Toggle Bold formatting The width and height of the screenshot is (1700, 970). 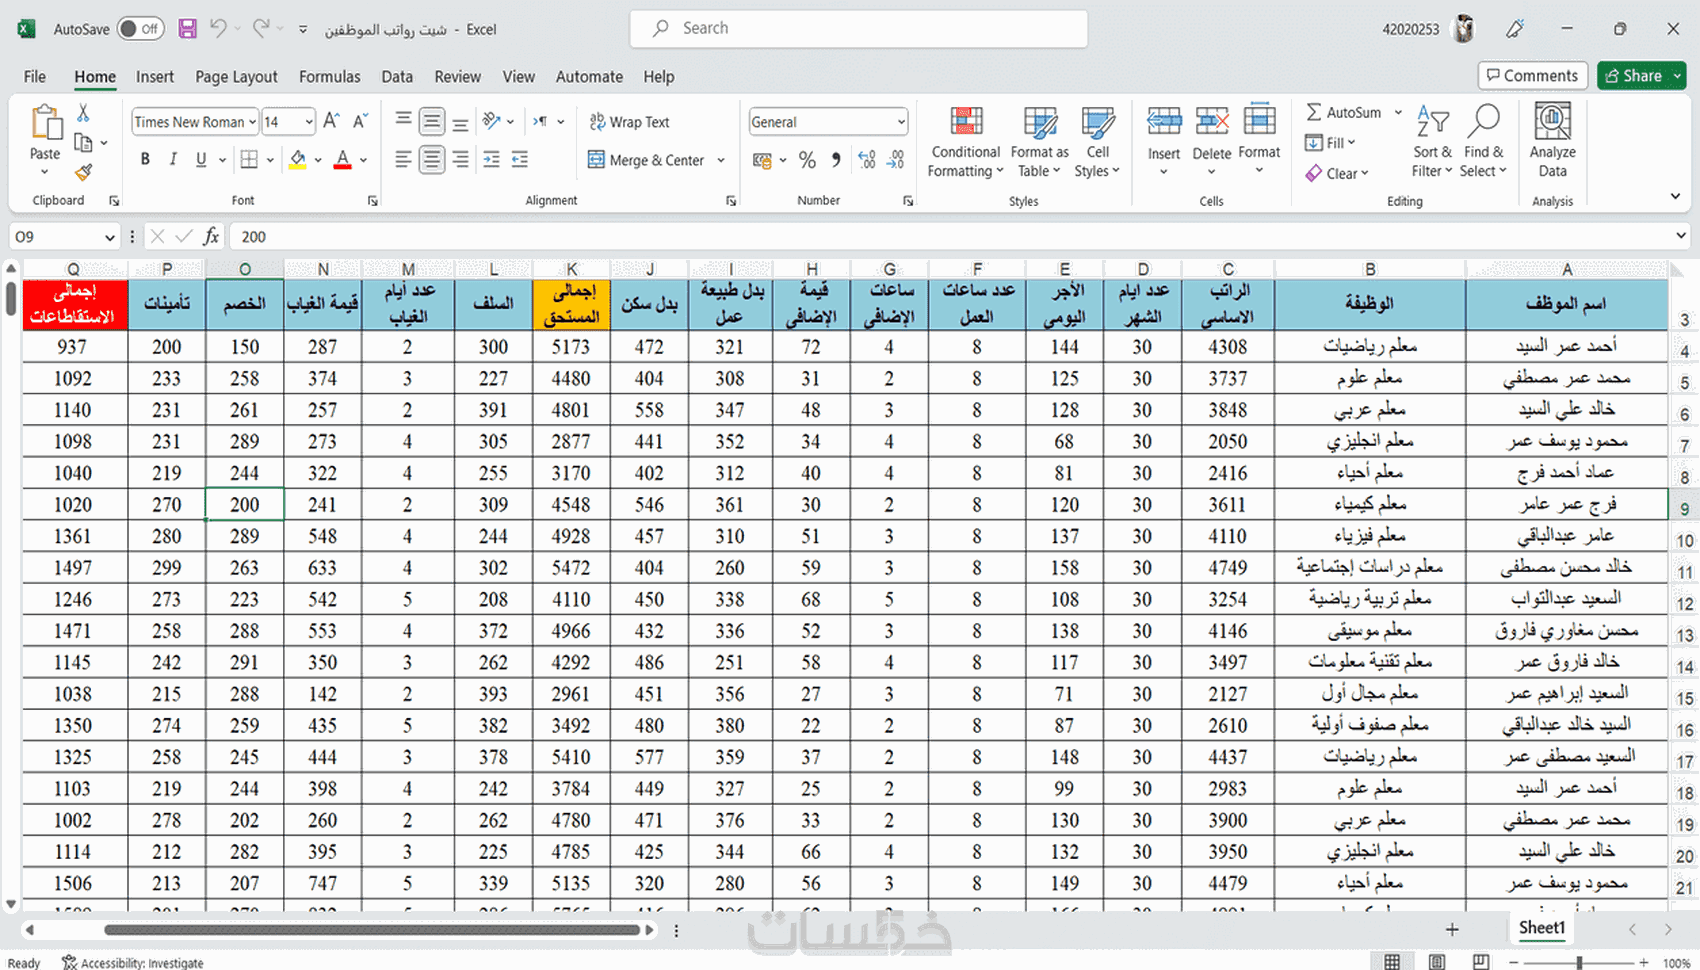click(x=146, y=160)
